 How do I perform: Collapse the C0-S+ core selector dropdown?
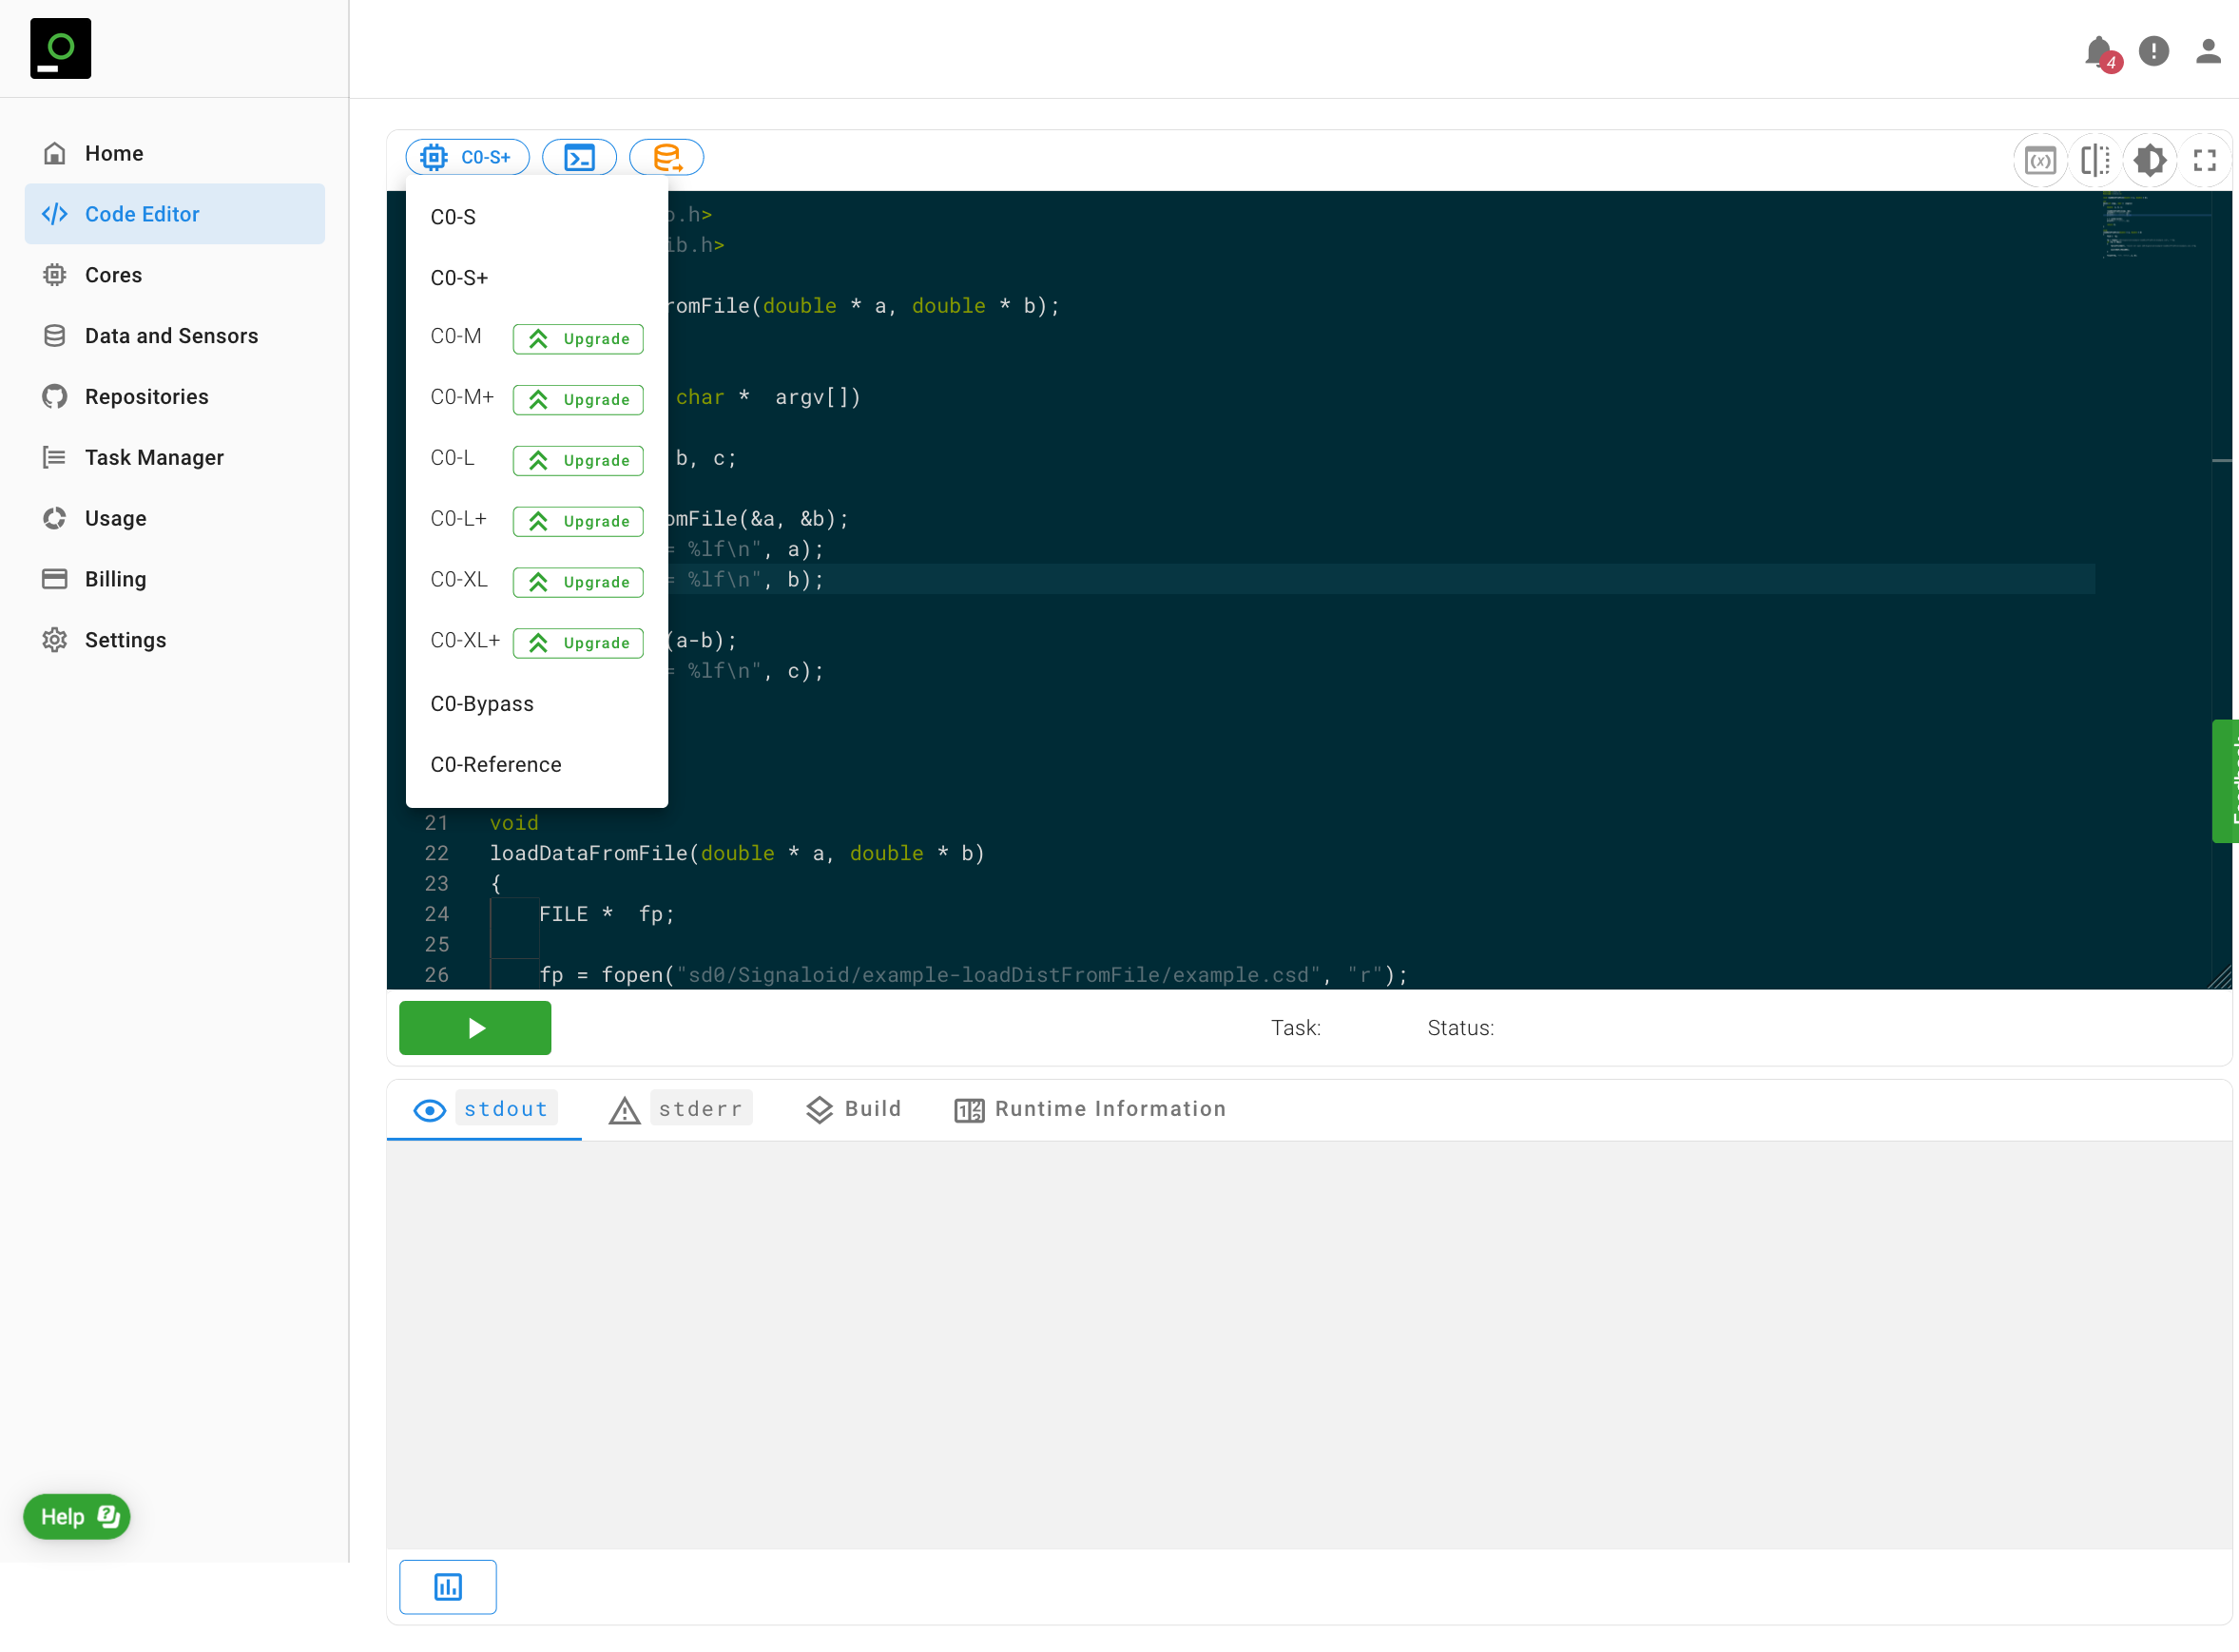(467, 157)
